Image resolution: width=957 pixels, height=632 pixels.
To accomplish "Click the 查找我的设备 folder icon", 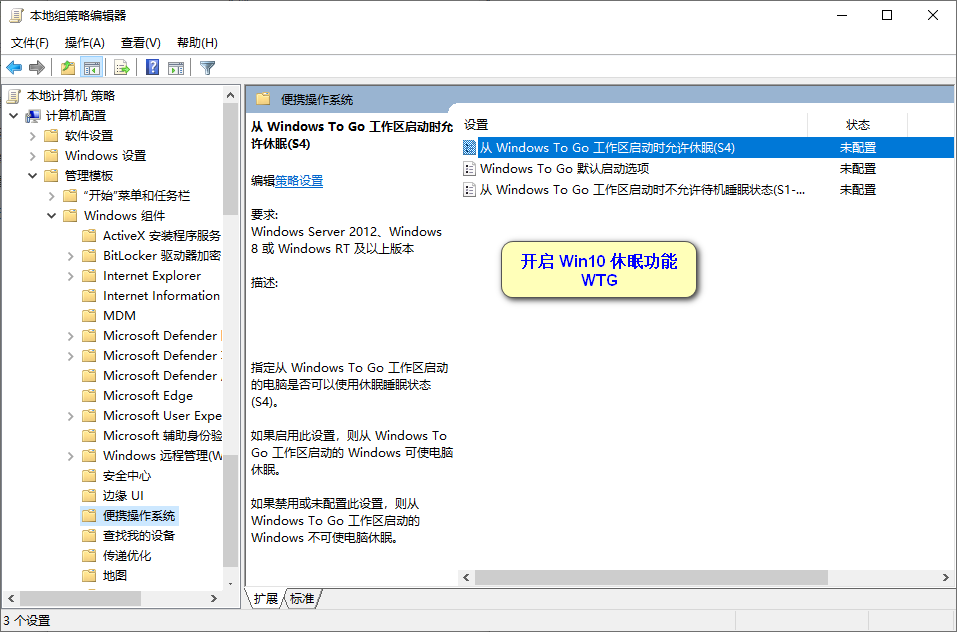I will (89, 536).
